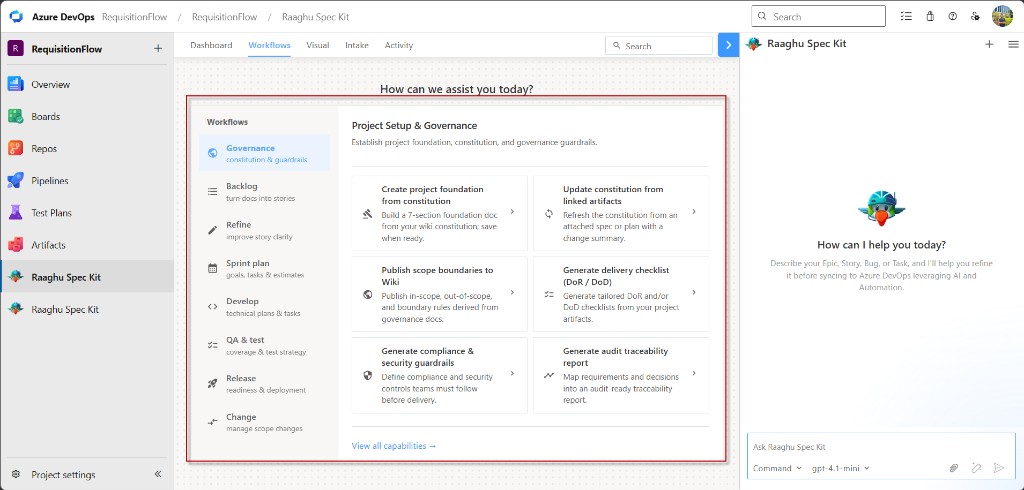Start new chat with plus icon
The width and height of the screenshot is (1024, 490).
pyautogui.click(x=989, y=44)
